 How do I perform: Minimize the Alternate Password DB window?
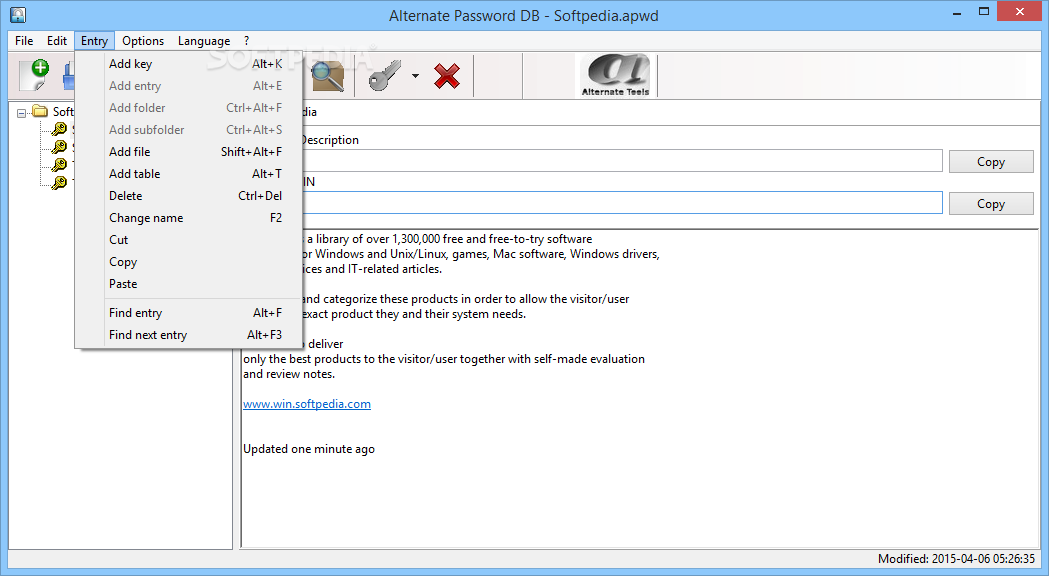[957, 13]
